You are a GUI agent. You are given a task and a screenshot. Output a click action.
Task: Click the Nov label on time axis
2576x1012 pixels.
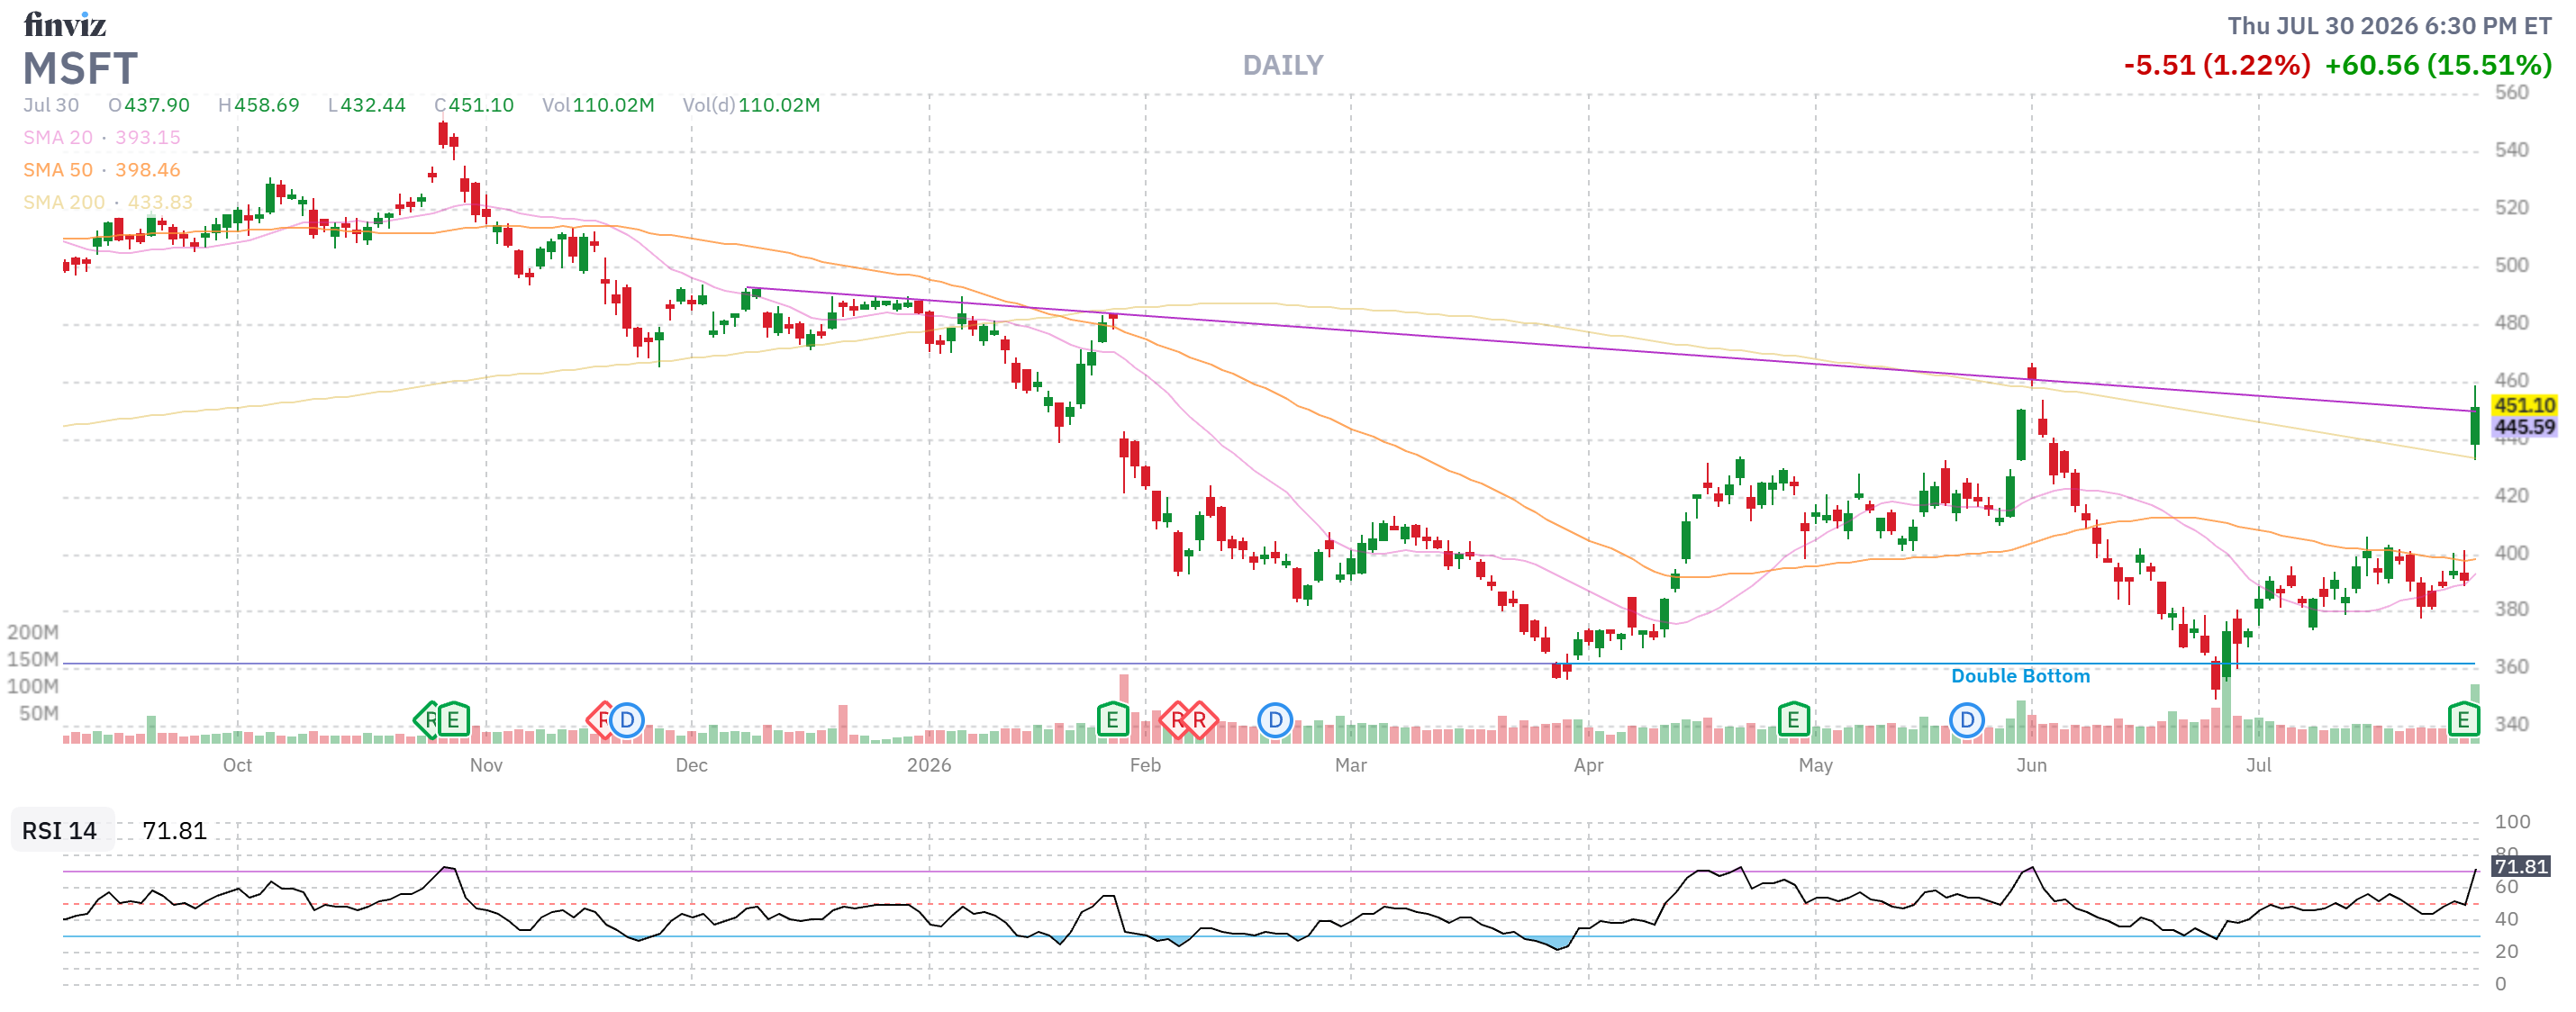tap(486, 765)
